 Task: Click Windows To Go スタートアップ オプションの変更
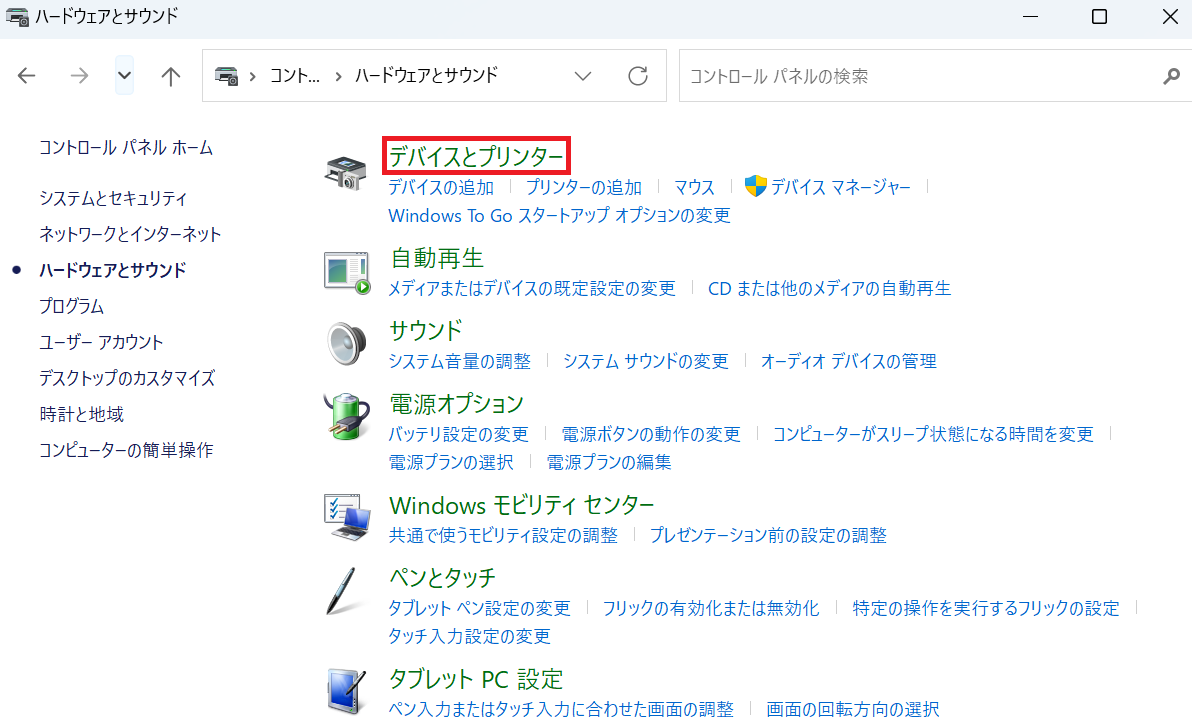pos(560,216)
